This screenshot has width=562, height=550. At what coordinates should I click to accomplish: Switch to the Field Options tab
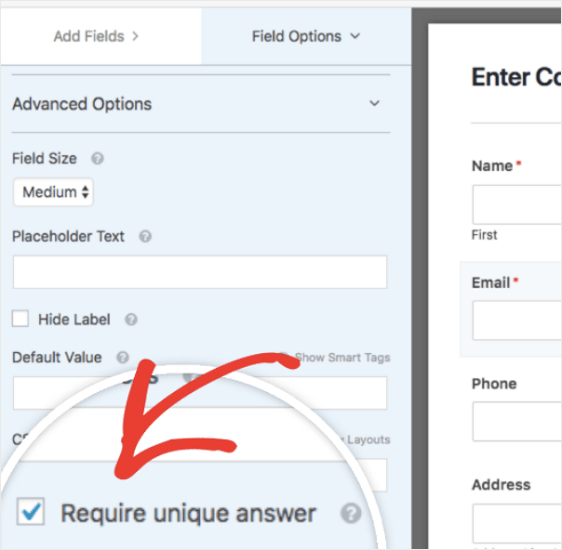click(x=306, y=36)
